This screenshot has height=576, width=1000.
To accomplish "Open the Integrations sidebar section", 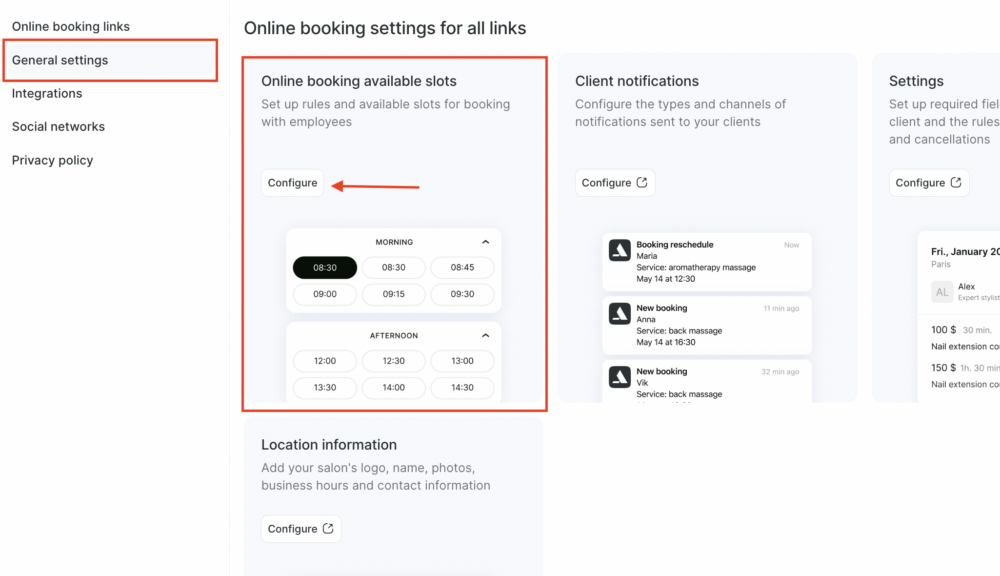I will pyautogui.click(x=47, y=93).
